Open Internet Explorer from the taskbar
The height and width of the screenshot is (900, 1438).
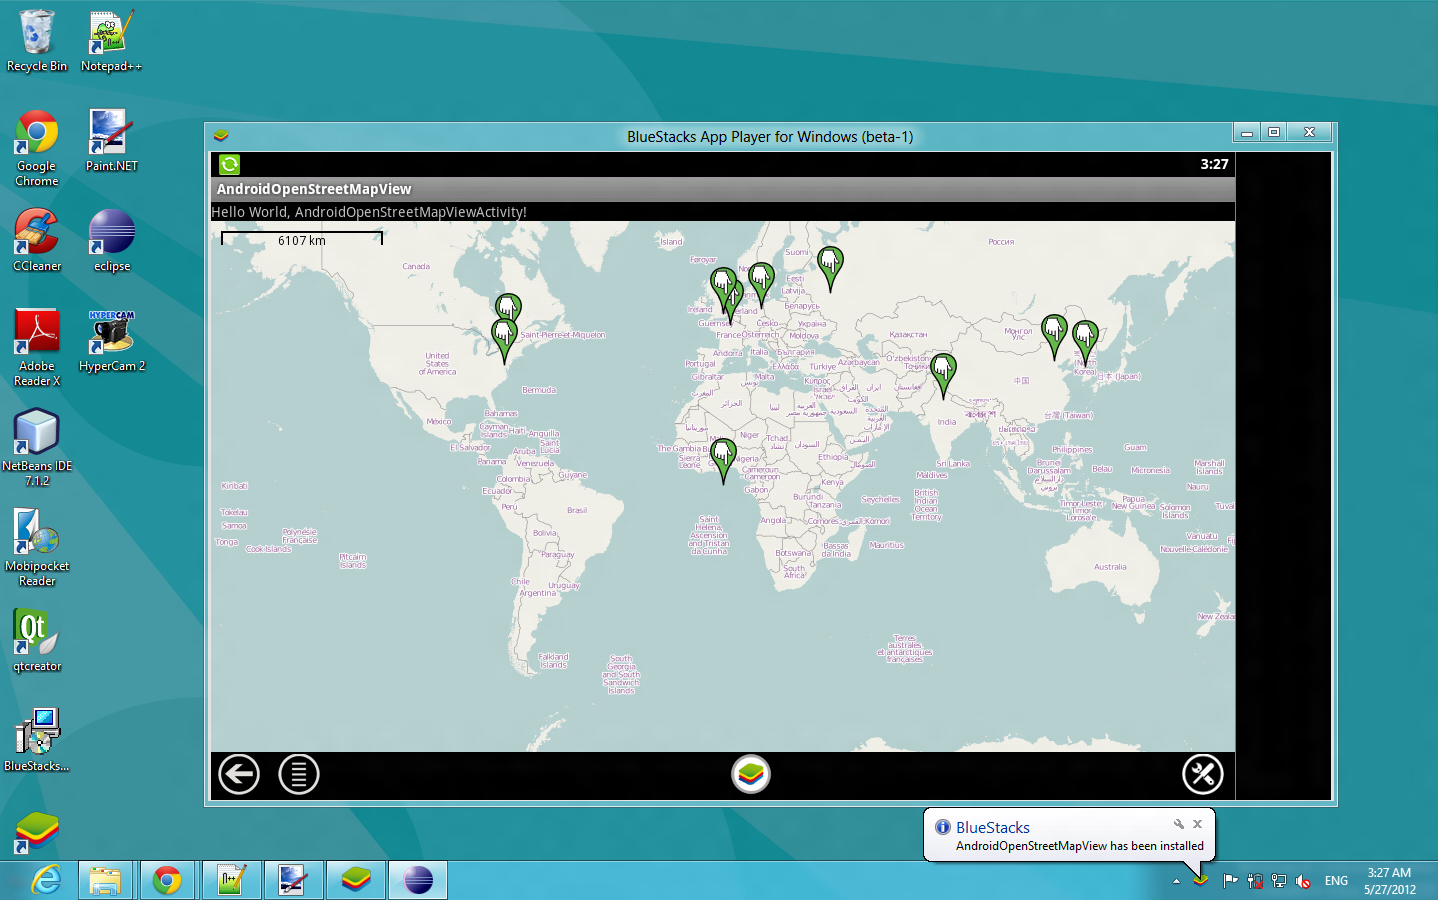(46, 880)
